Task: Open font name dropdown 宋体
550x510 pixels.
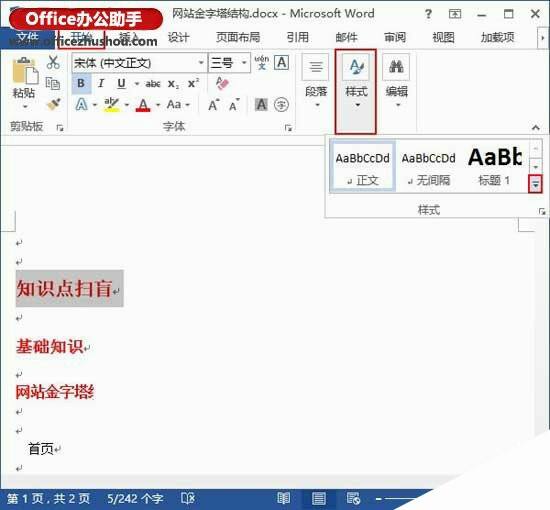Action: pos(201,63)
